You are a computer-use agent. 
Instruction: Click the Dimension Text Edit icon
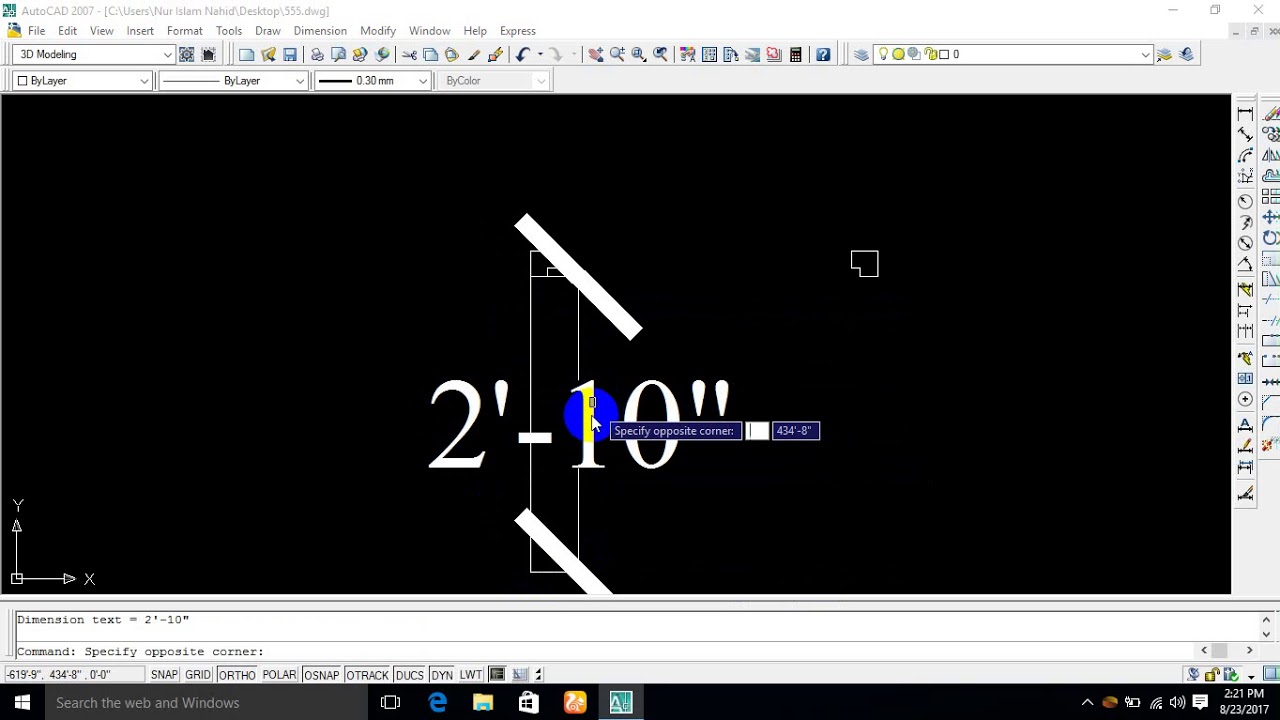pyautogui.click(x=1245, y=446)
